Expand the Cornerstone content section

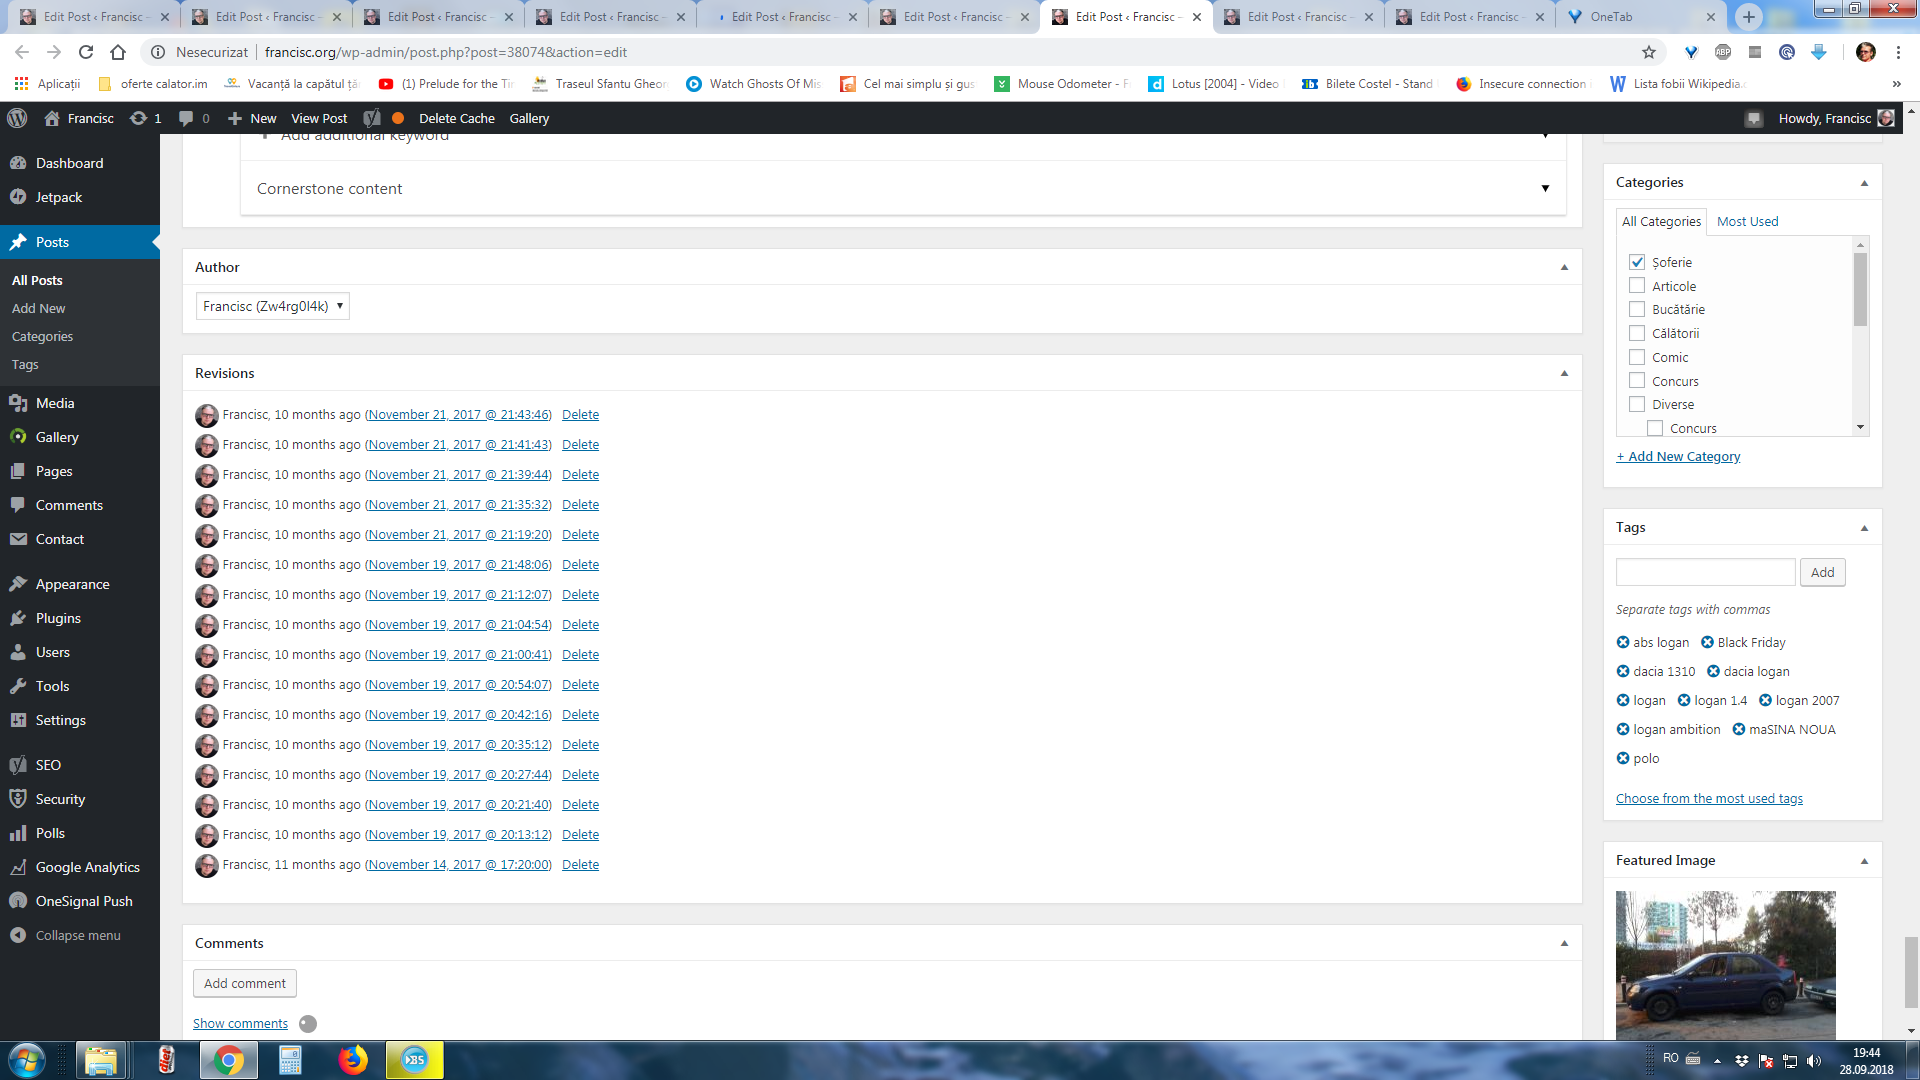[1545, 188]
